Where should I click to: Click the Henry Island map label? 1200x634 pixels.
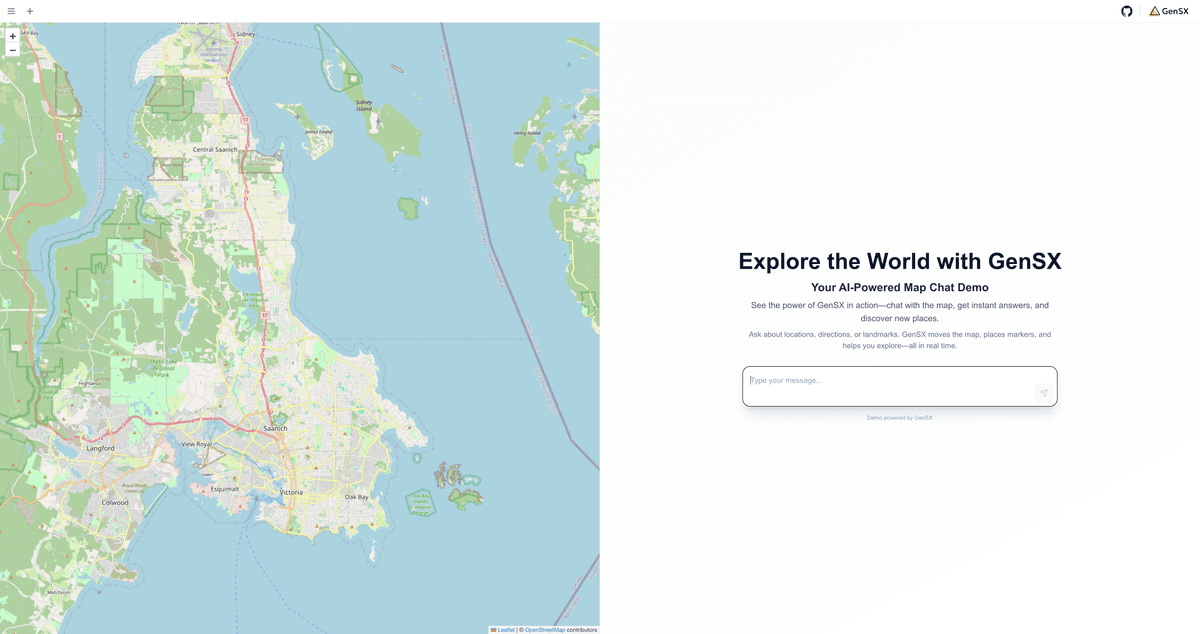[x=527, y=132]
